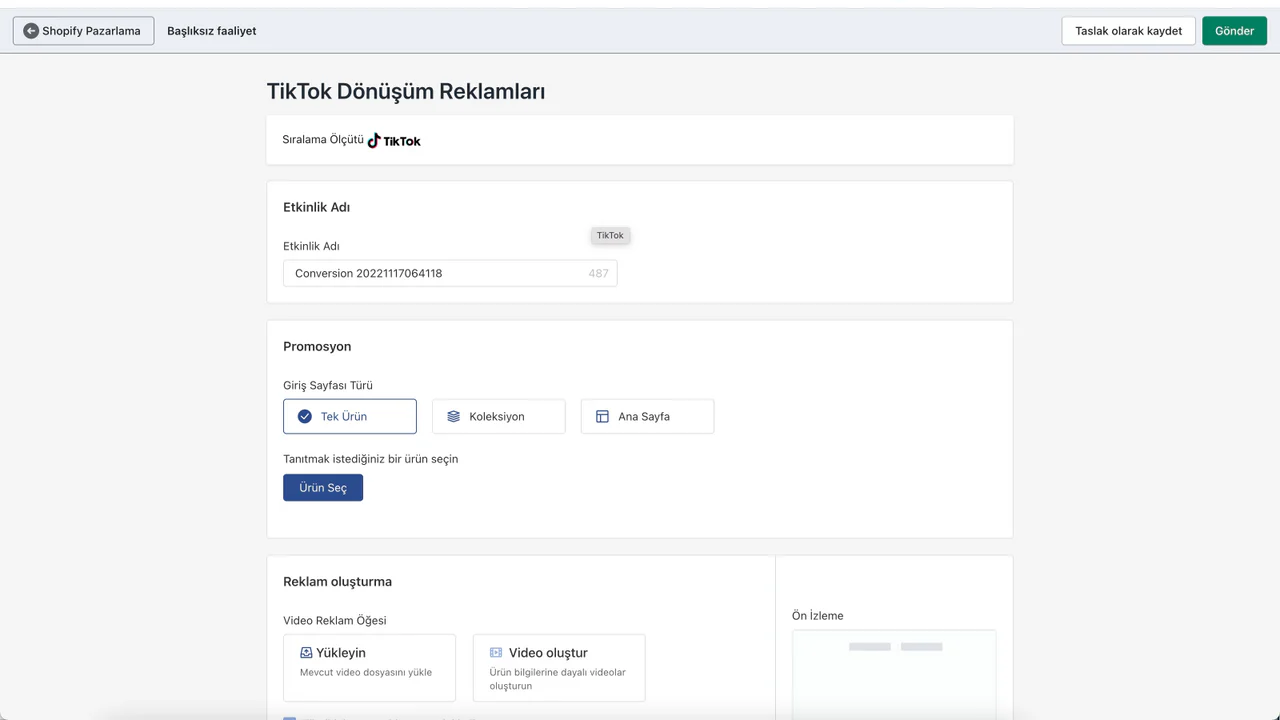
Task: Click the TikTok logo
Action: tap(394, 141)
